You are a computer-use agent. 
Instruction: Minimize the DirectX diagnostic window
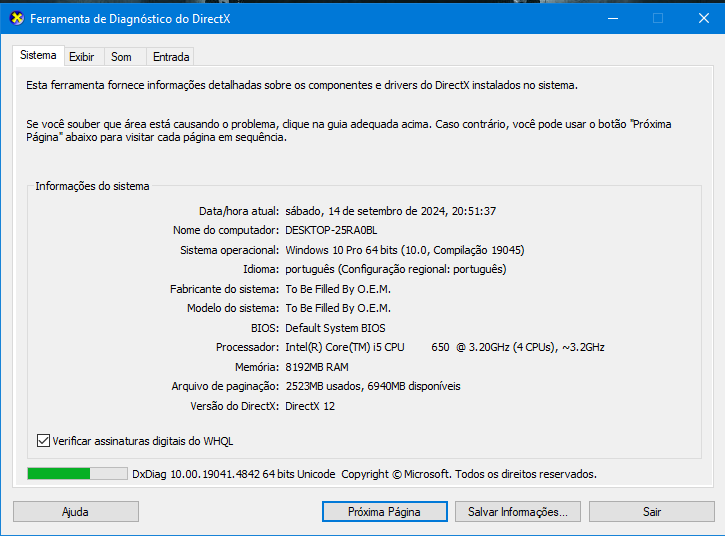tap(613, 18)
